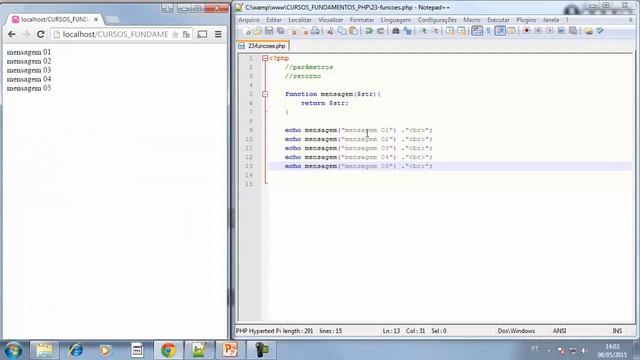Viewport: 640px width, 360px height.
Task: Open the Janela menu
Action: pyautogui.click(x=551, y=20)
